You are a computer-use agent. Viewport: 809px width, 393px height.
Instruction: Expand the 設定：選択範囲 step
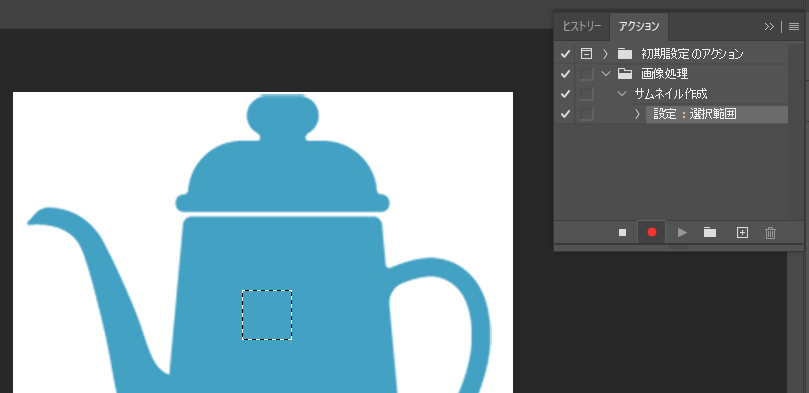637,114
